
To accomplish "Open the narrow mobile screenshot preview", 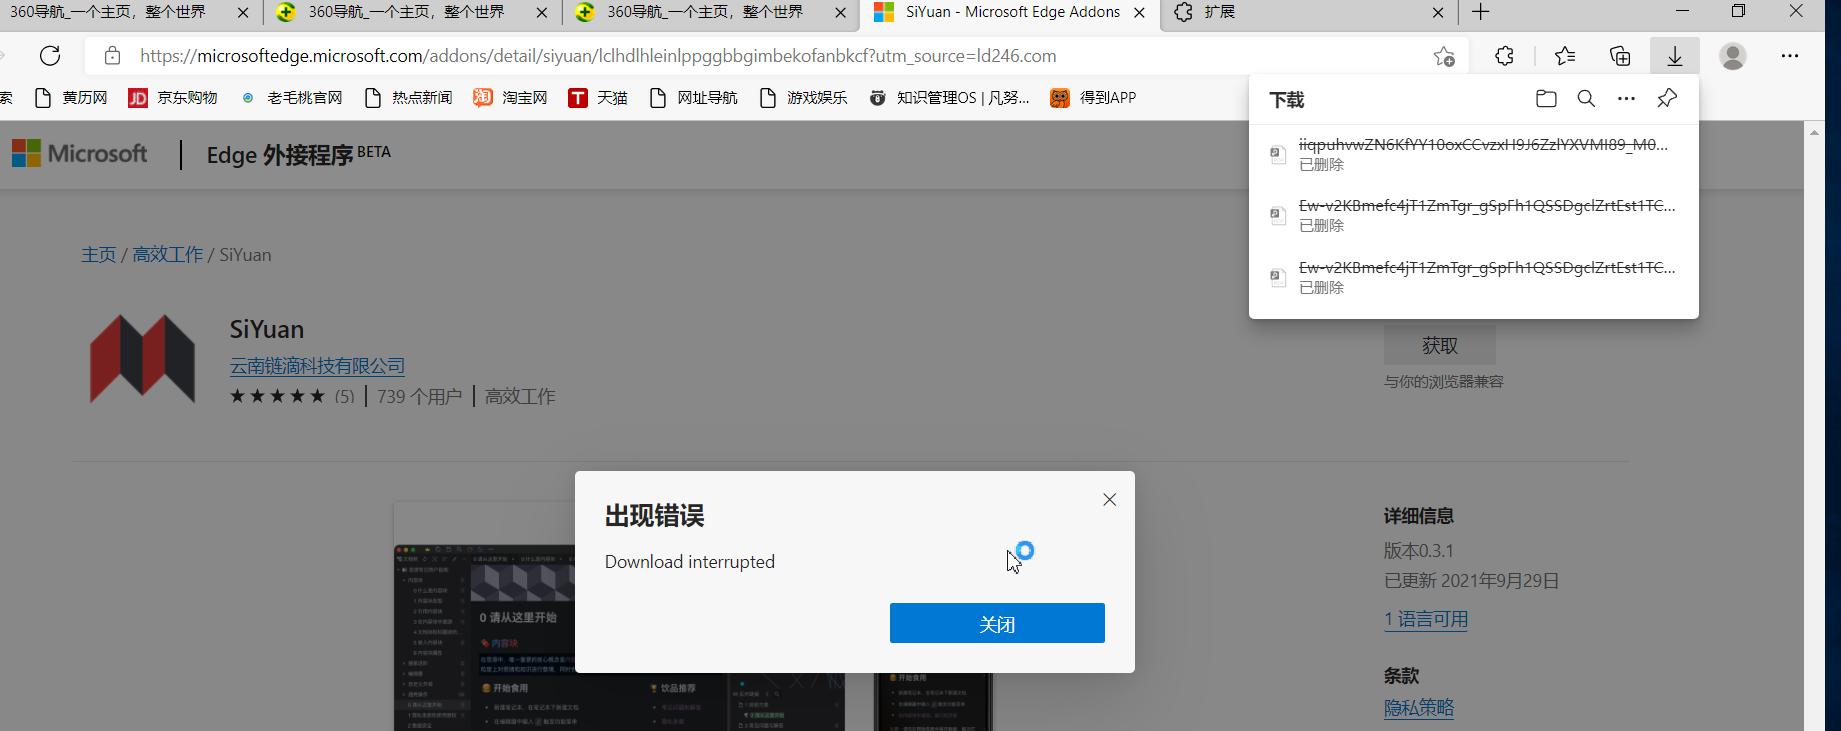I will pyautogui.click(x=933, y=700).
